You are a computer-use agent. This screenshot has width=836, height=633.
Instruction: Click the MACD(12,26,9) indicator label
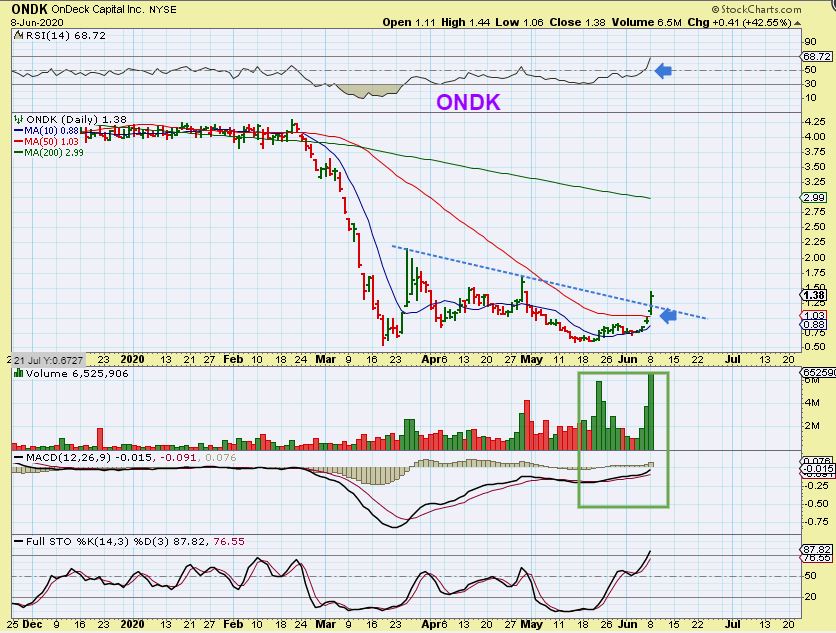point(69,458)
